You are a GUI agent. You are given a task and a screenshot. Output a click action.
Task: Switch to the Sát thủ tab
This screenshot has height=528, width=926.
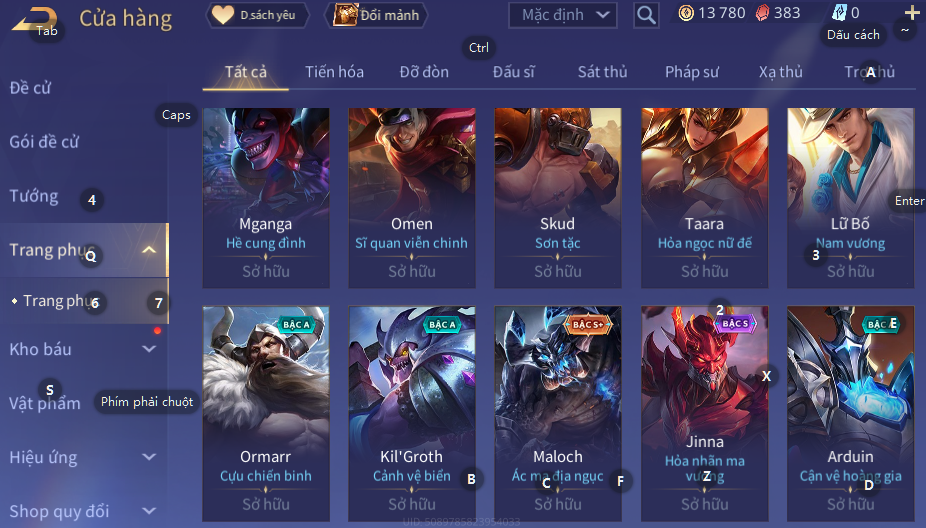[602, 72]
